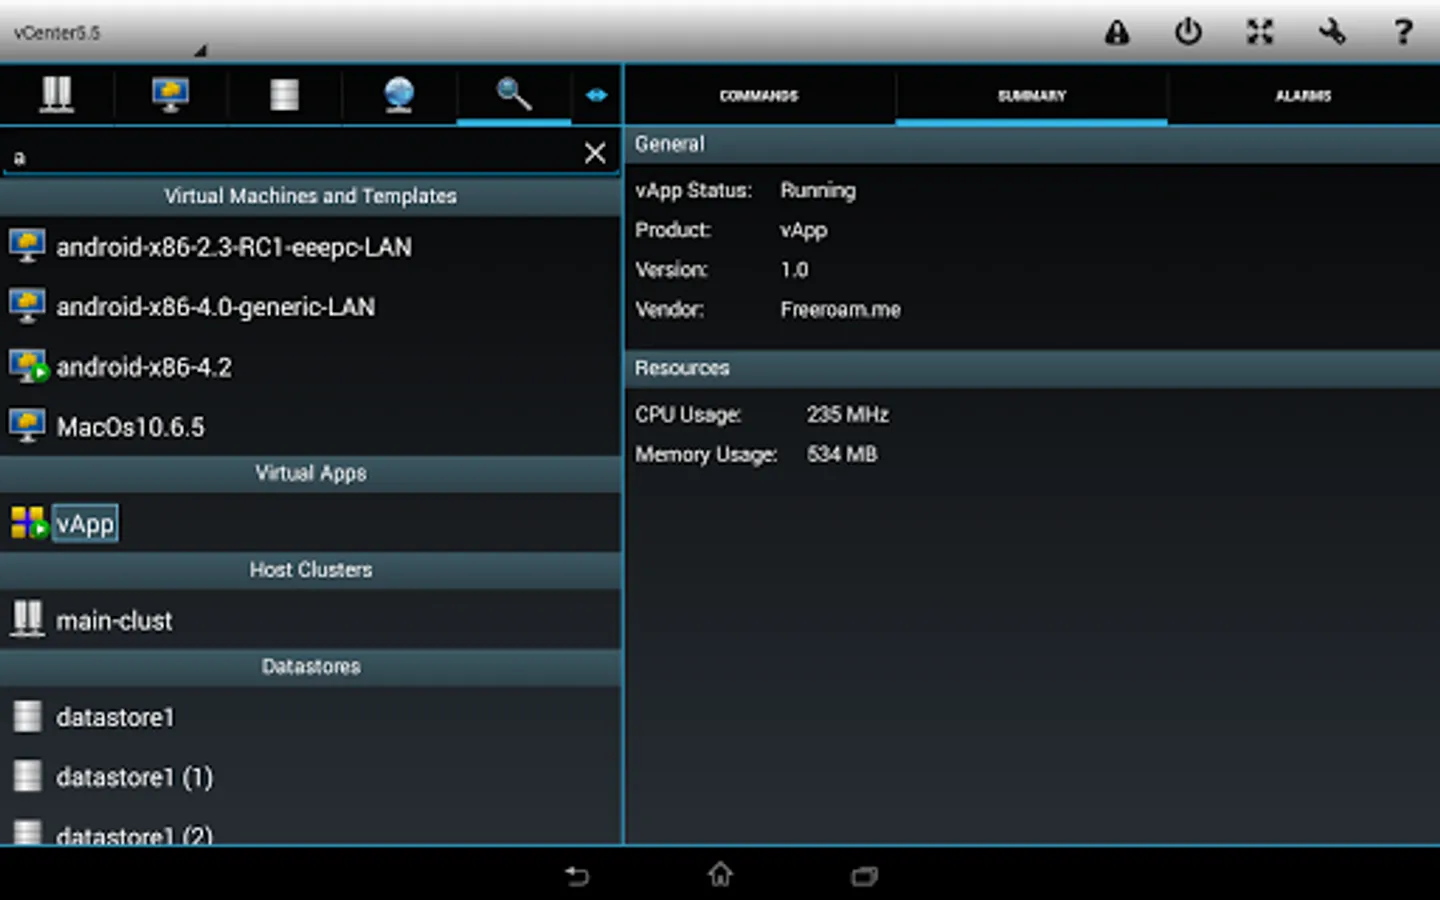This screenshot has height=900, width=1440.
Task: Click the 'Virtual Apps' section header
Action: pyautogui.click(x=310, y=474)
